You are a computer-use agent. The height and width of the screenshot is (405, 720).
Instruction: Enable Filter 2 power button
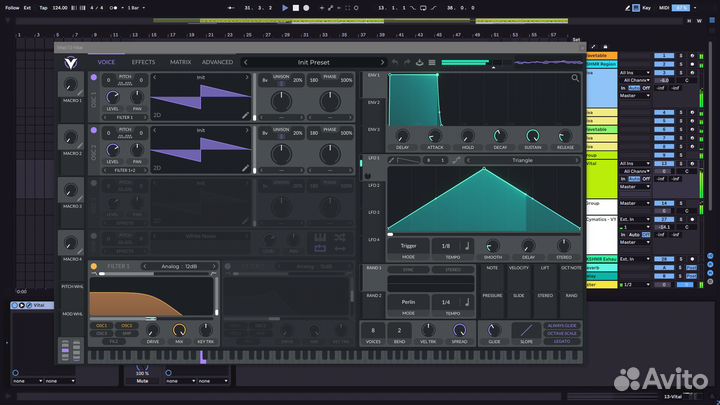(227, 266)
